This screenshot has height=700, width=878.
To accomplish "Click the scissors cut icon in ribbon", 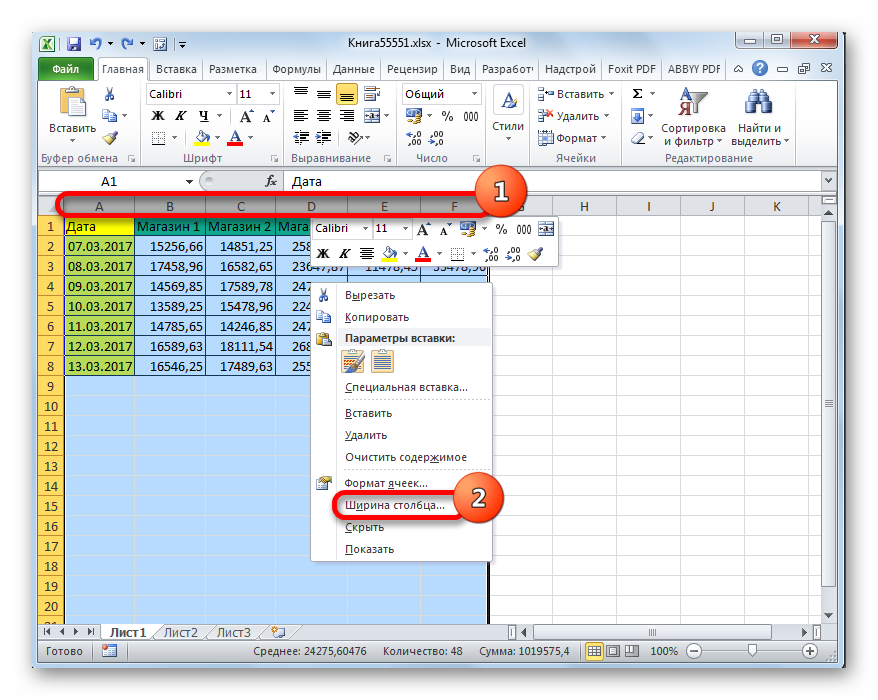I will [109, 94].
